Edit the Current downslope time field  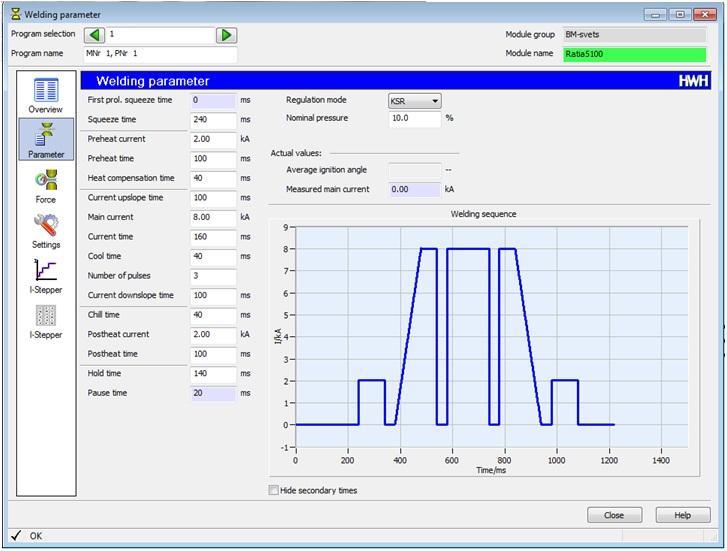[213, 295]
